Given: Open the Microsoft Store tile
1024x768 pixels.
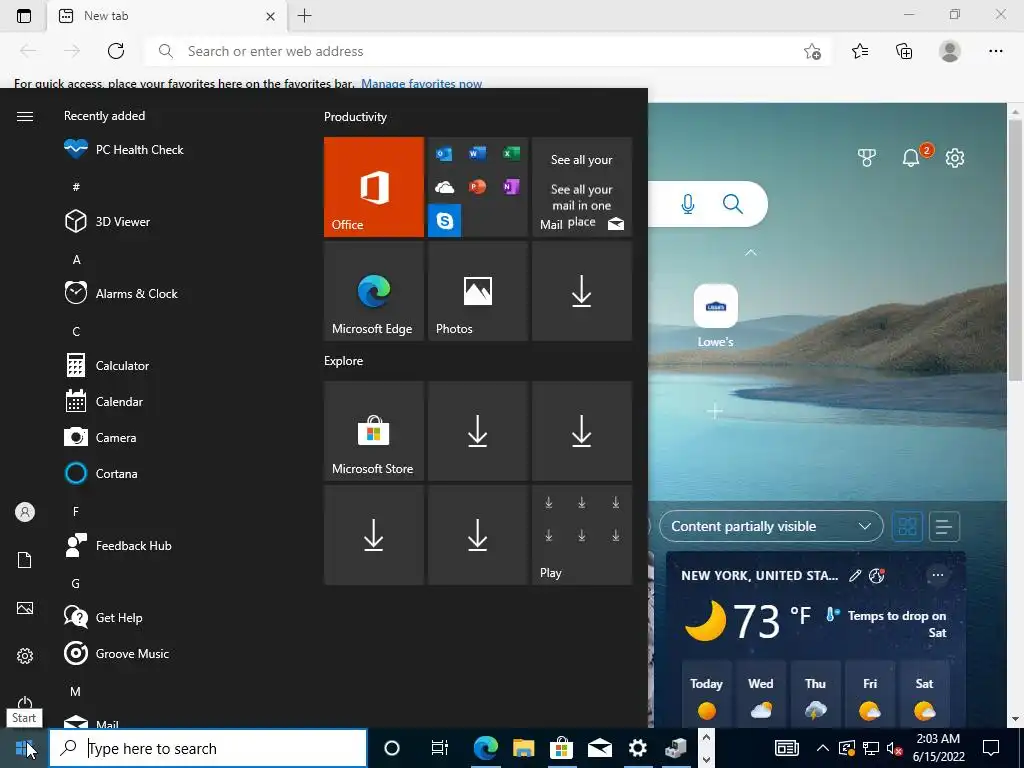Looking at the screenshot, I should 374,431.
